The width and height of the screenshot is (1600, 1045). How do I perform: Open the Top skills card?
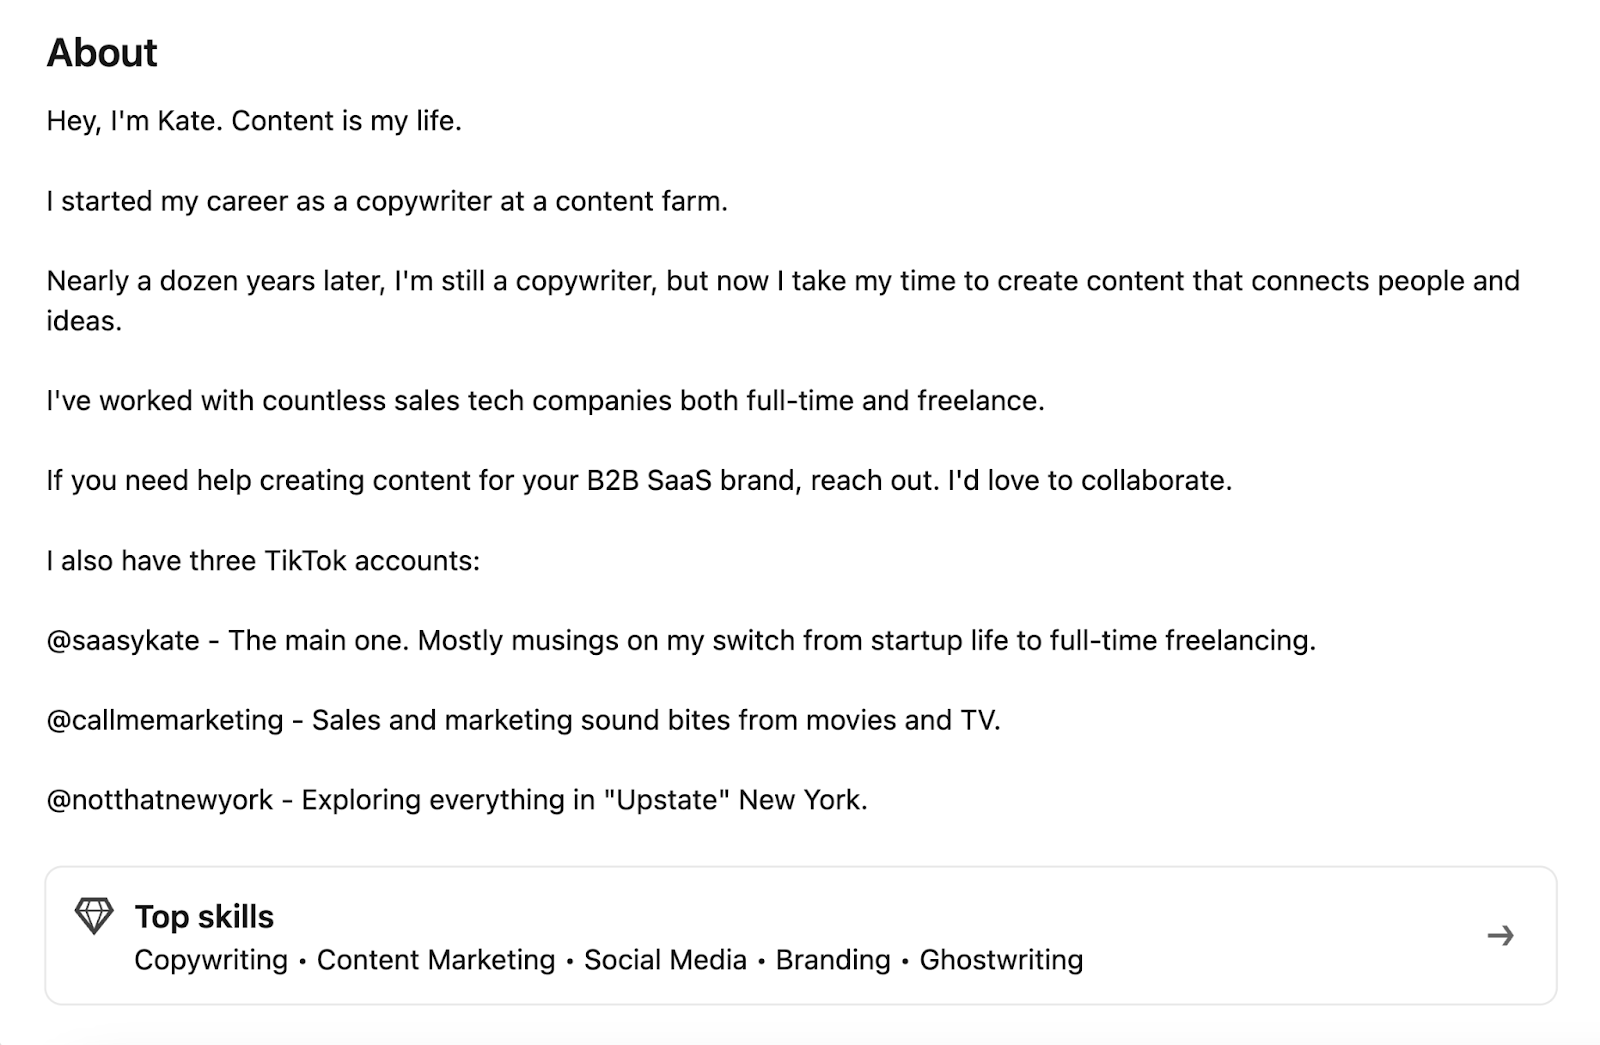click(x=800, y=935)
